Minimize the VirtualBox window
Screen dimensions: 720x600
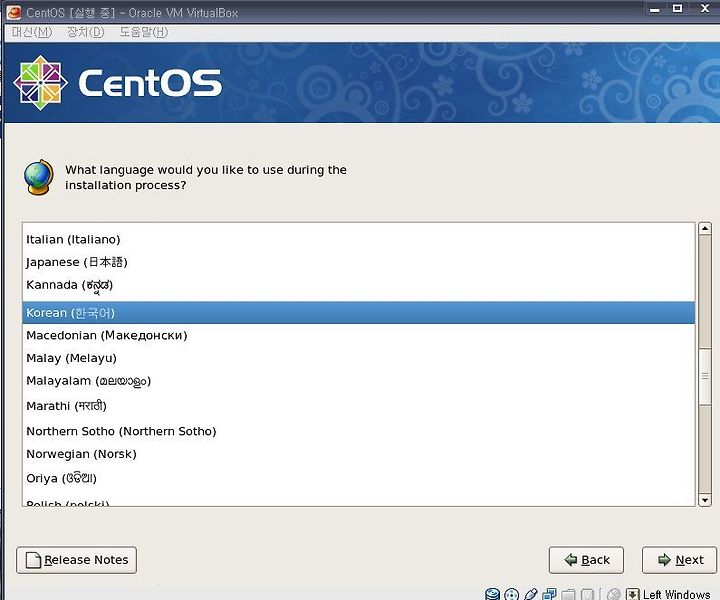pos(655,9)
